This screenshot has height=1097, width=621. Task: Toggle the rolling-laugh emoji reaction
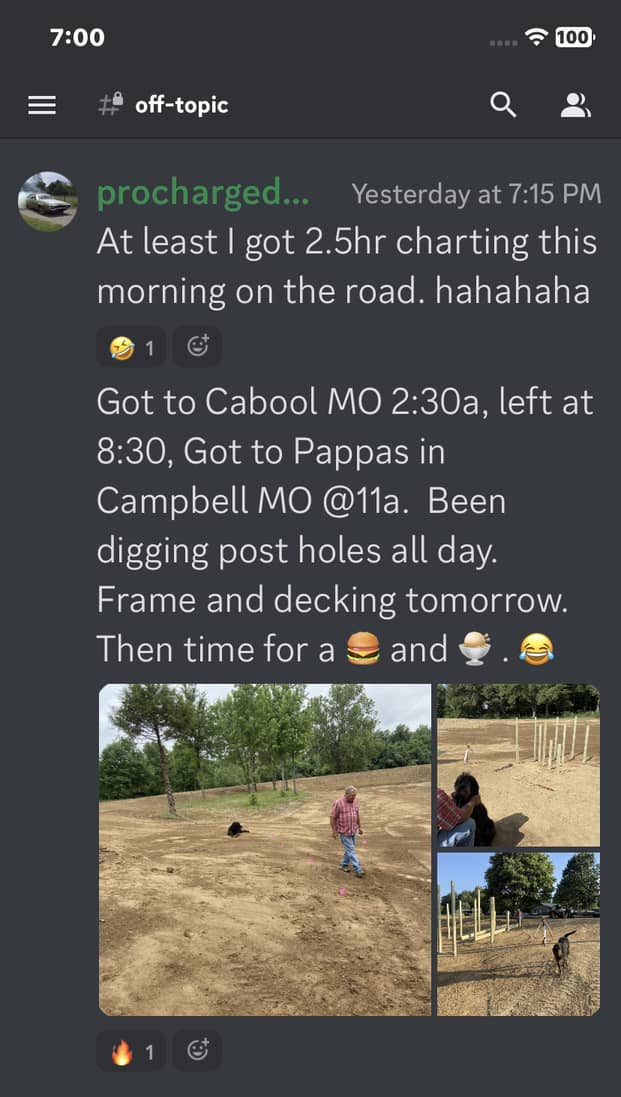pyautogui.click(x=131, y=346)
